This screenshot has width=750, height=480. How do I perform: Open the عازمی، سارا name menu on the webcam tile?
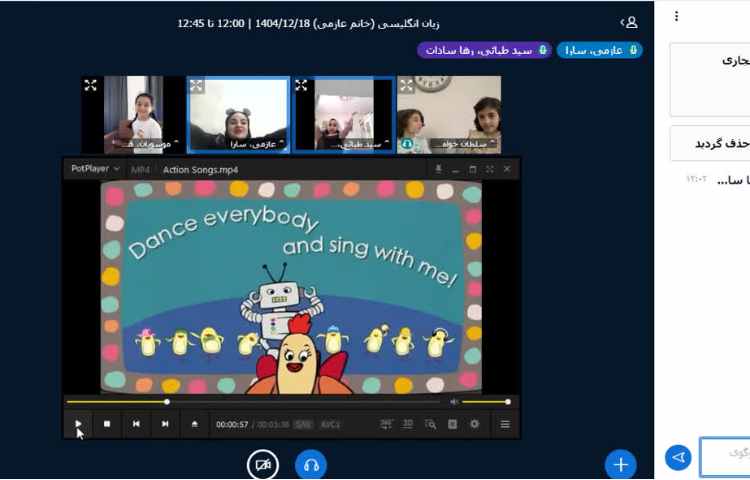253,143
